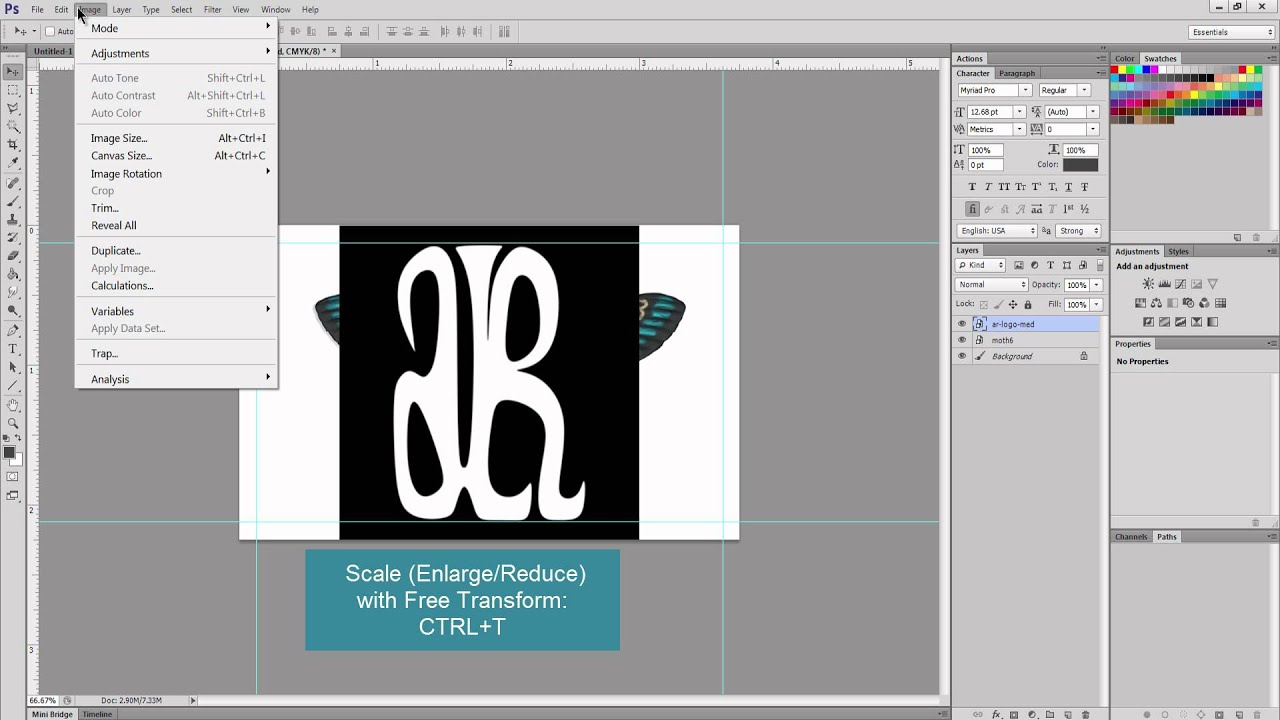Switch to the Paragraph tab
The height and width of the screenshot is (720, 1280).
pyautogui.click(x=1017, y=73)
